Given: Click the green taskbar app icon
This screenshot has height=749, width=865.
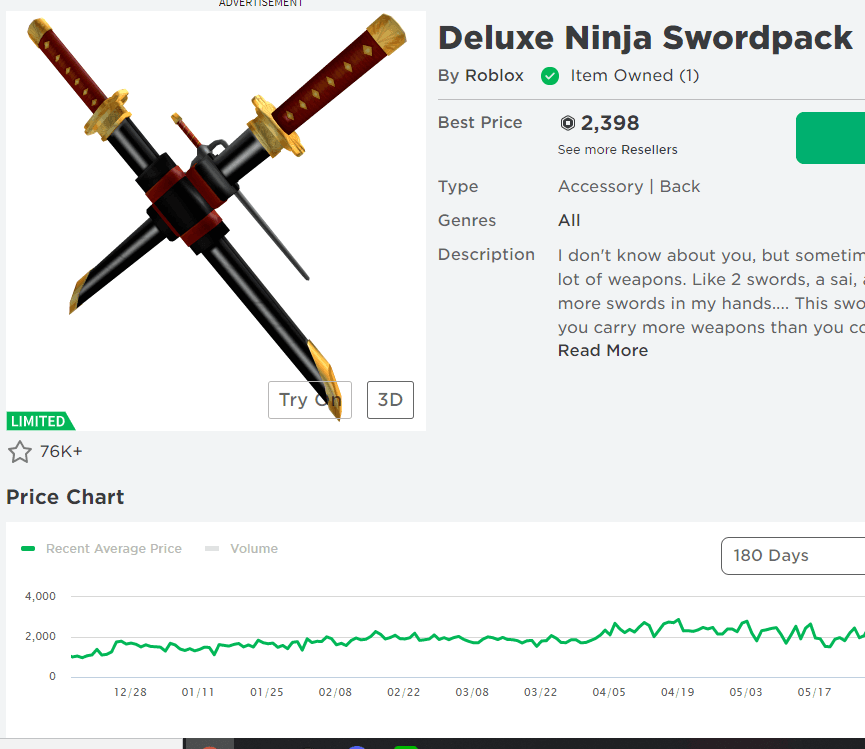Looking at the screenshot, I should click(405, 746).
